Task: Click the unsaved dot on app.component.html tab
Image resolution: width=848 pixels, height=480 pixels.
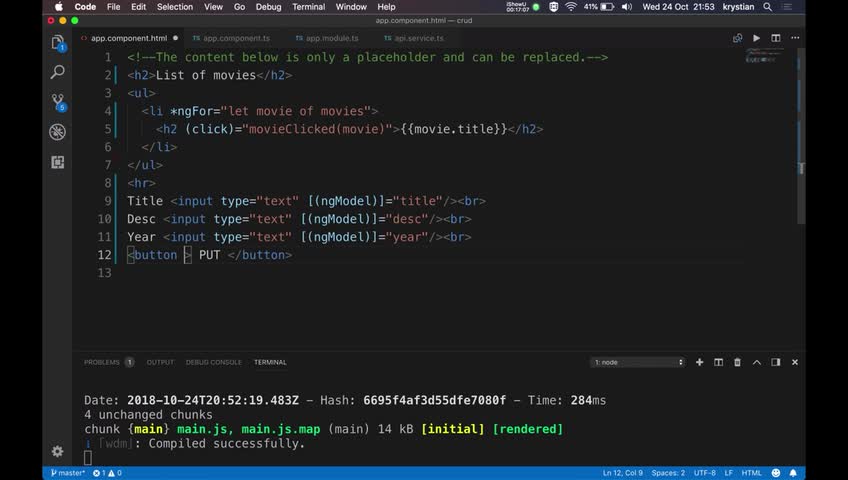Action: point(175,38)
